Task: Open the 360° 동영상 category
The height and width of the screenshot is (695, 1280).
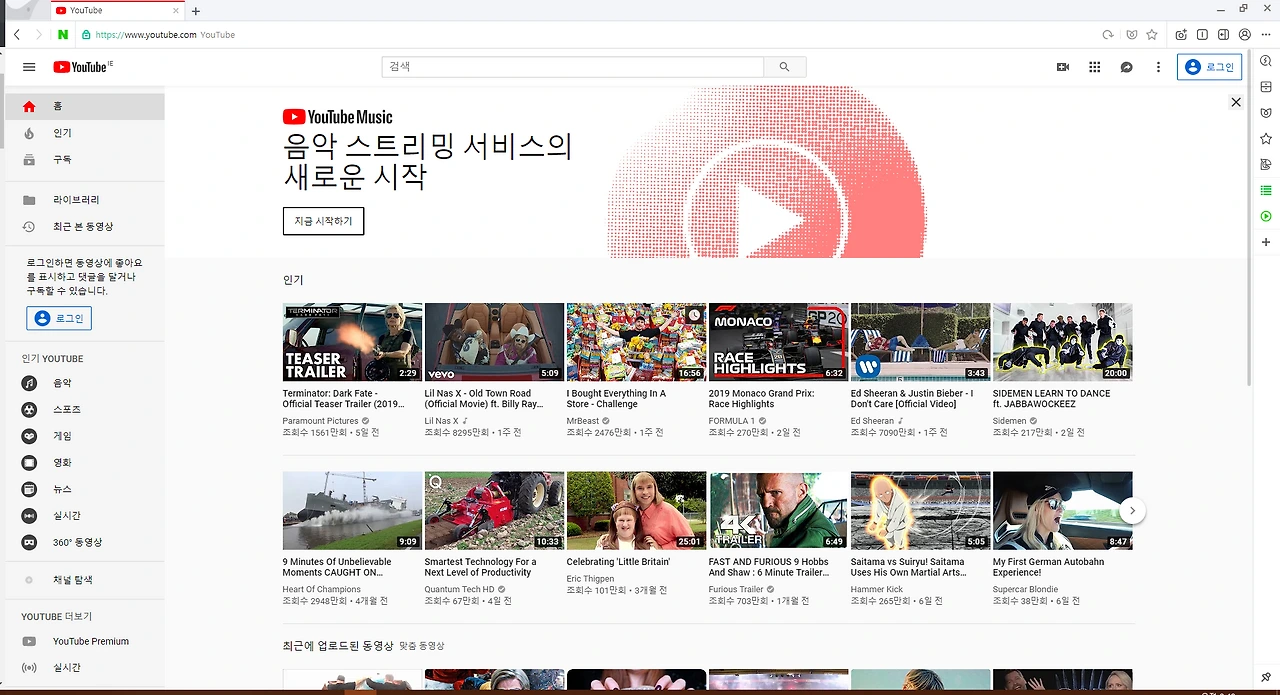Action: (x=85, y=542)
